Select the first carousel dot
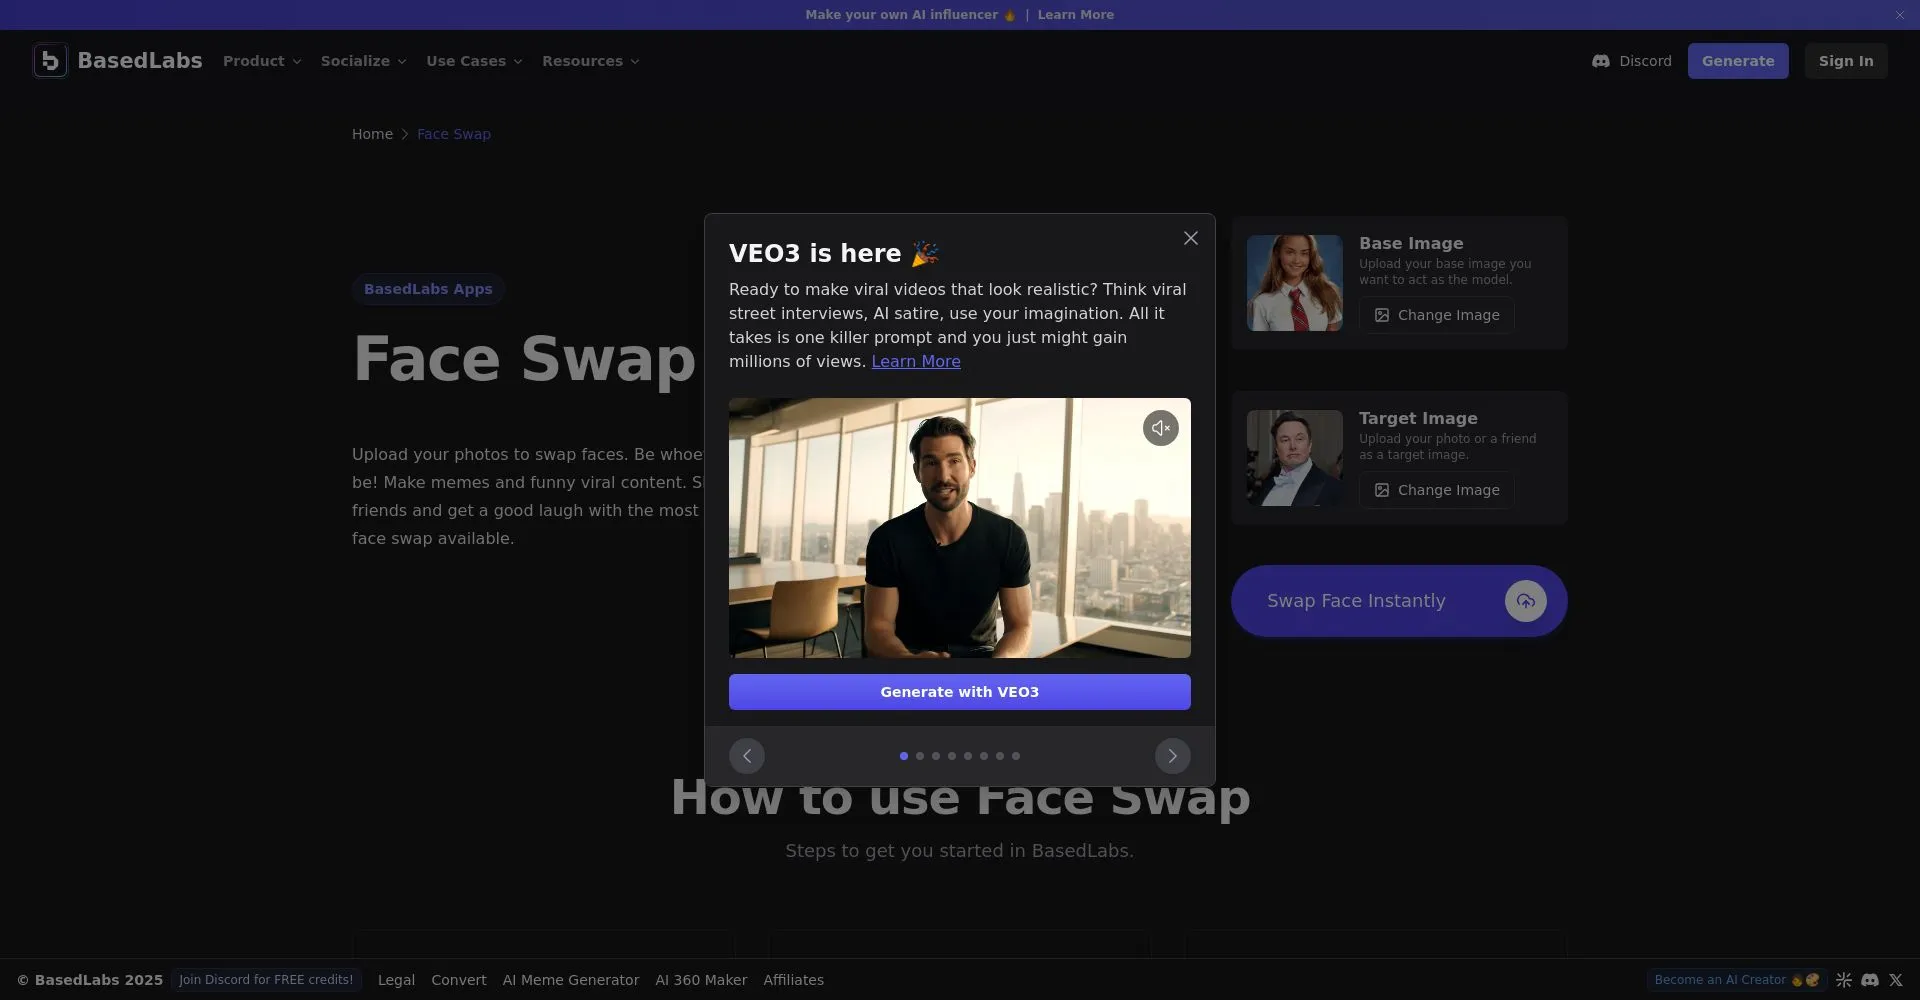This screenshot has width=1920, height=1000. click(x=904, y=756)
